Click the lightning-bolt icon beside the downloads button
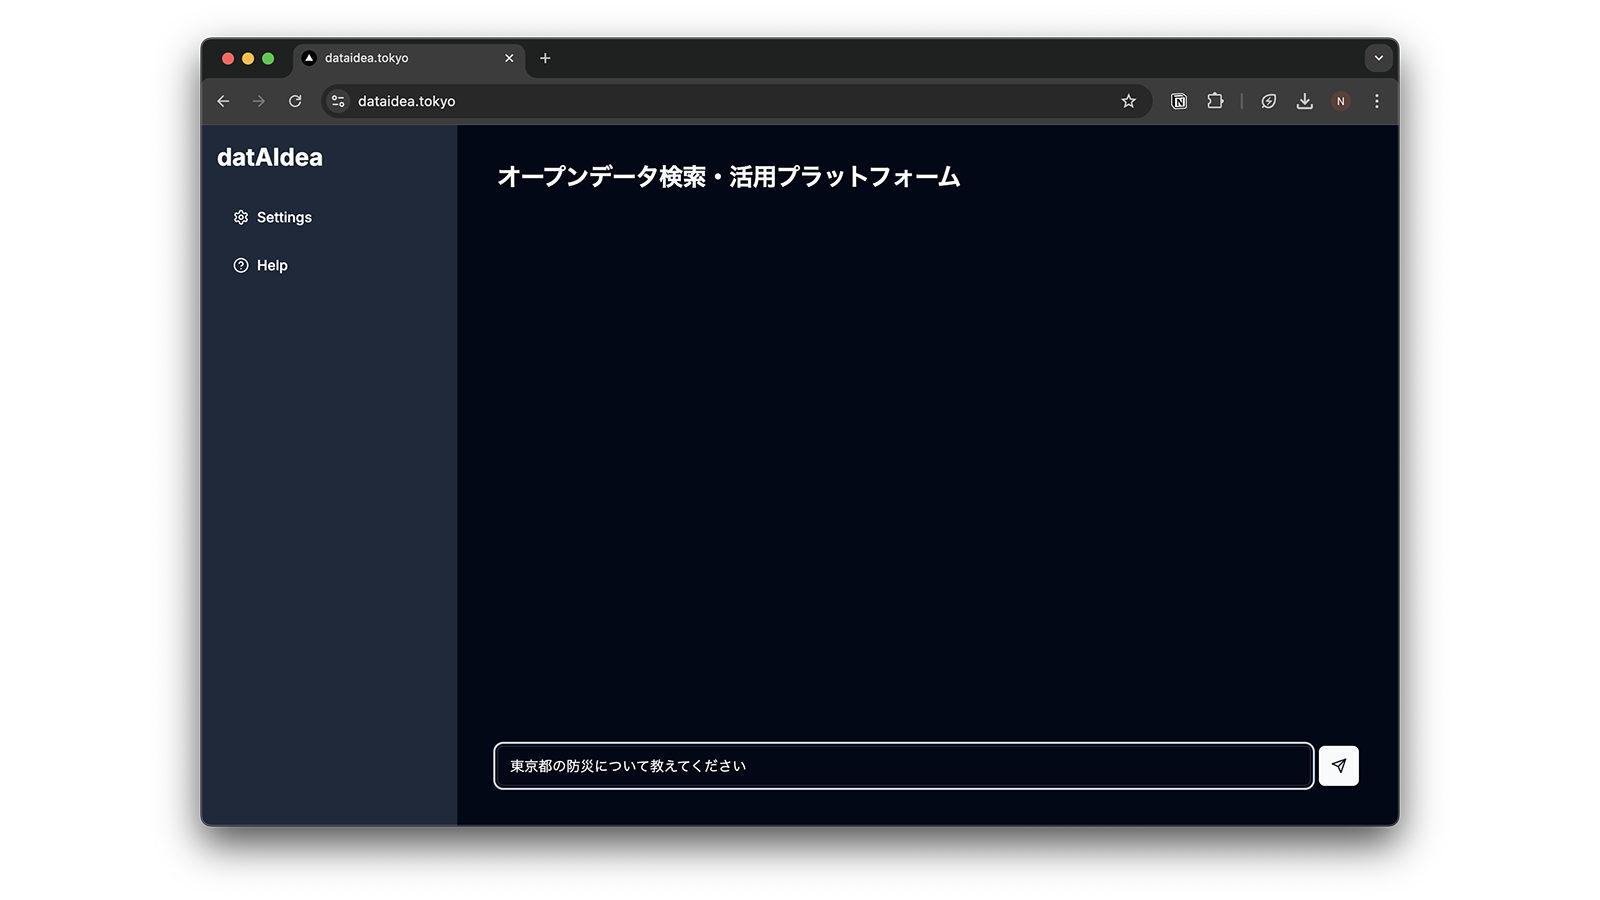The height and width of the screenshot is (900, 1600). (1268, 101)
